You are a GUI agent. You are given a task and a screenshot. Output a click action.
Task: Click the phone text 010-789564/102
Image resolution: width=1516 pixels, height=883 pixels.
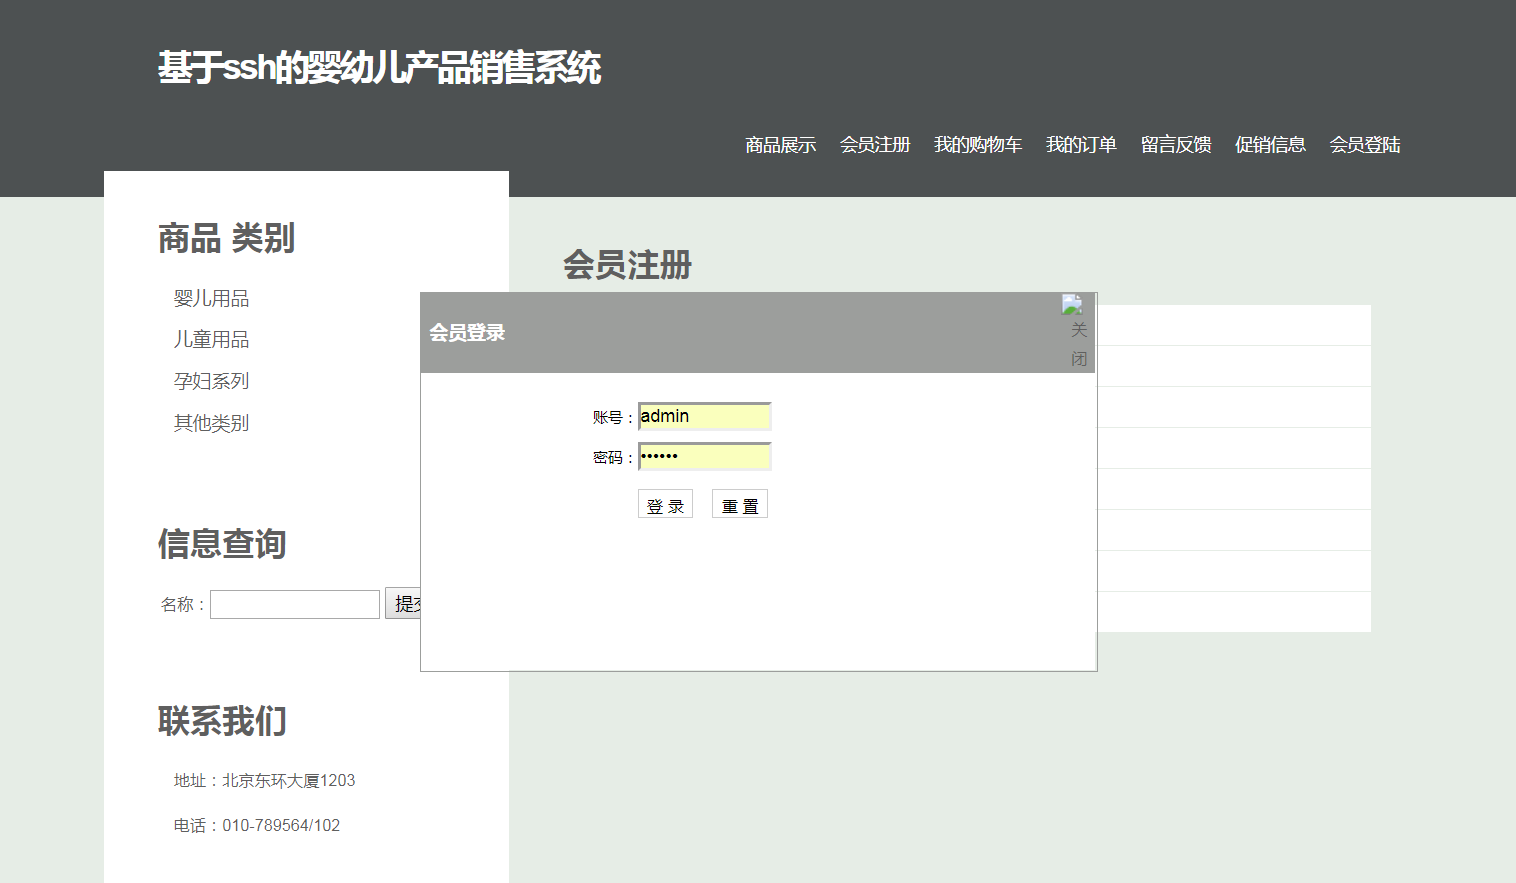tap(281, 825)
